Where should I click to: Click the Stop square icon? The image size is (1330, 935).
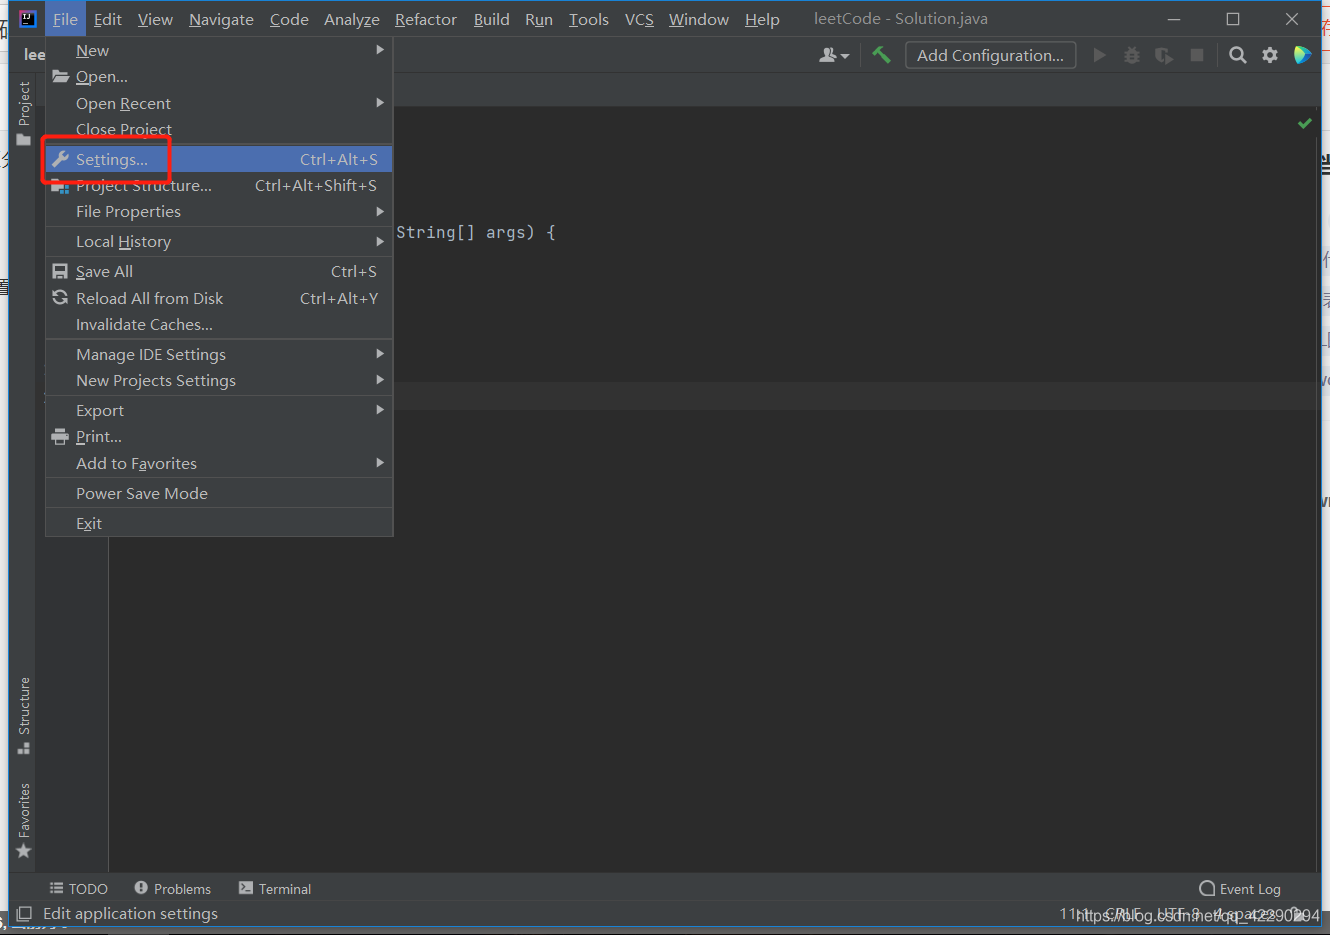(1197, 55)
